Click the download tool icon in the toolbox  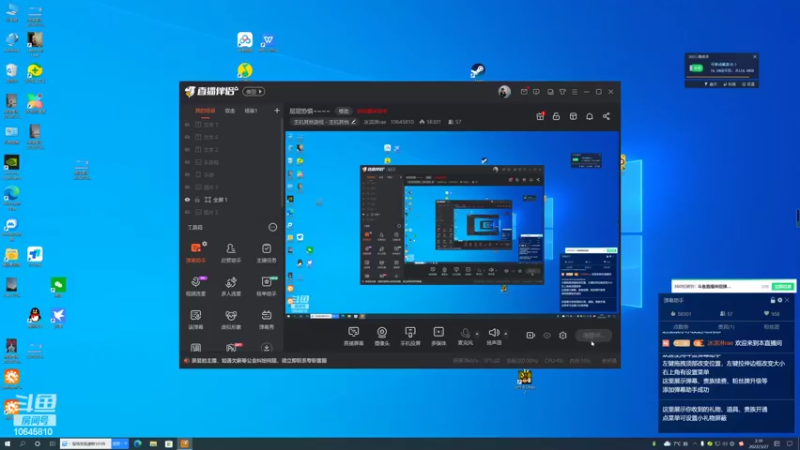click(x=266, y=348)
